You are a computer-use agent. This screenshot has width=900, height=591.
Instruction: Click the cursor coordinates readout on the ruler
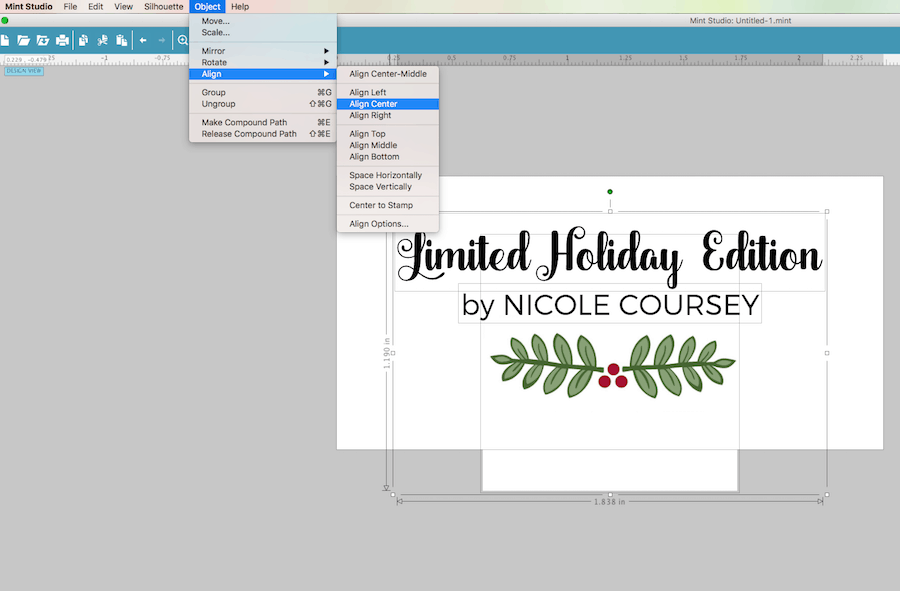point(26,59)
